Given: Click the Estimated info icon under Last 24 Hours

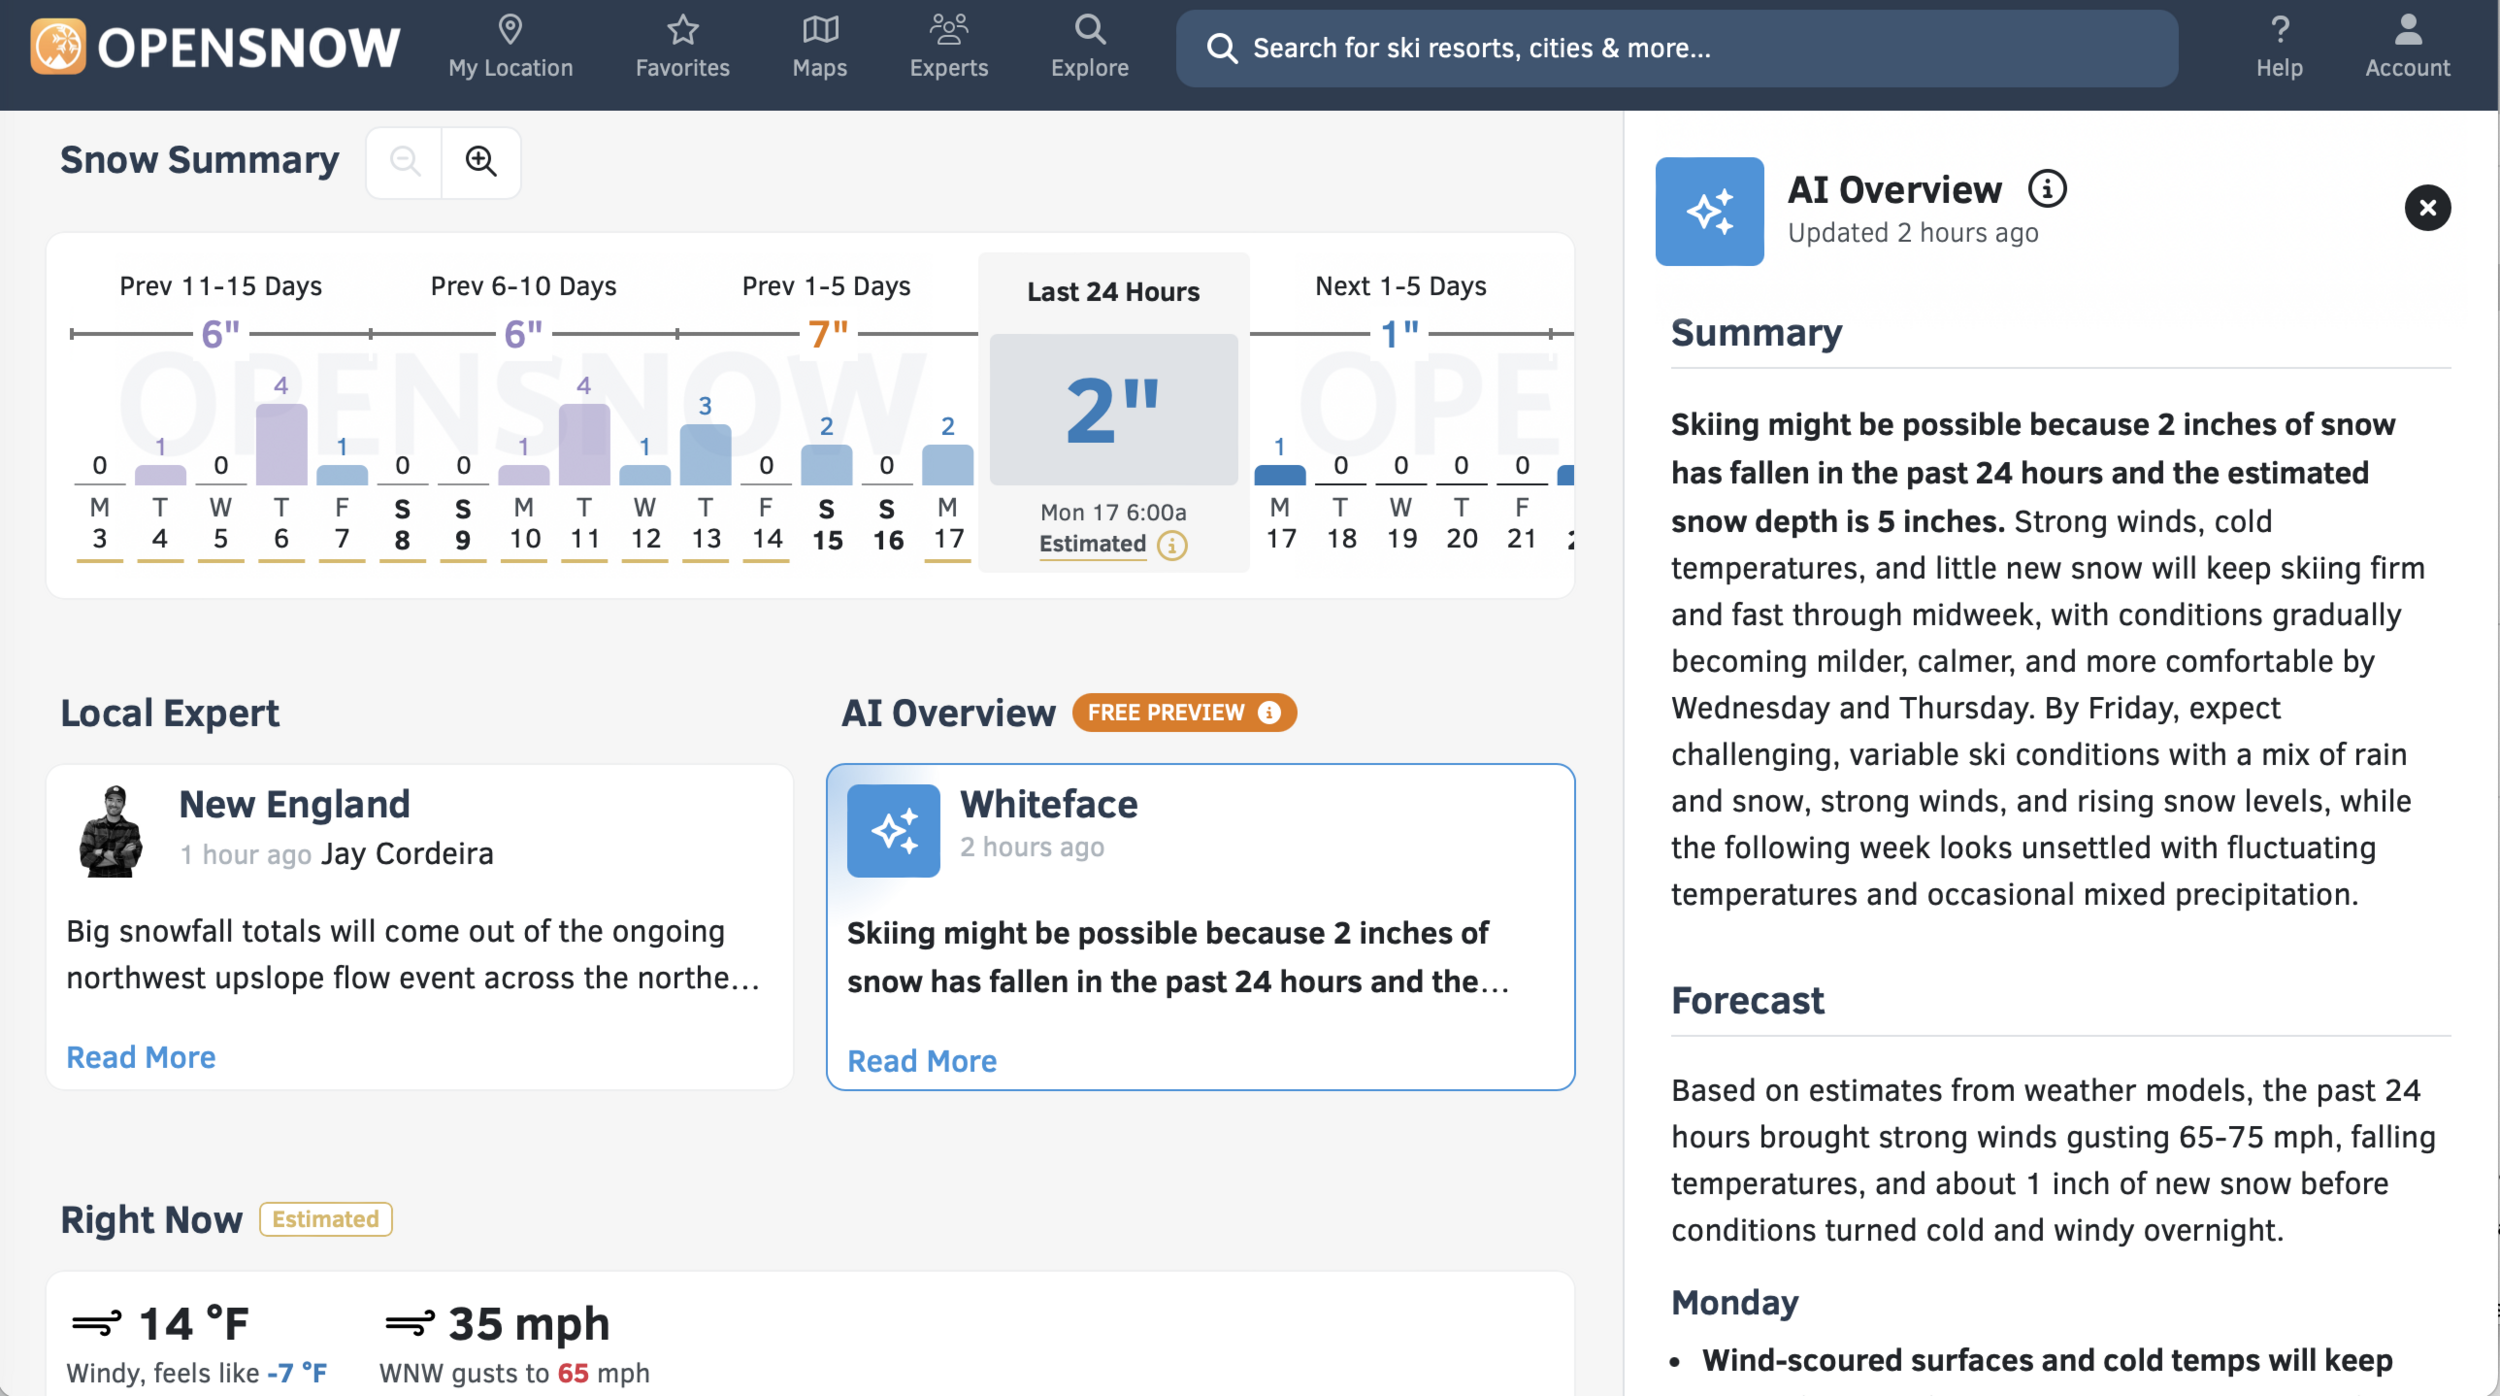Looking at the screenshot, I should coord(1172,545).
